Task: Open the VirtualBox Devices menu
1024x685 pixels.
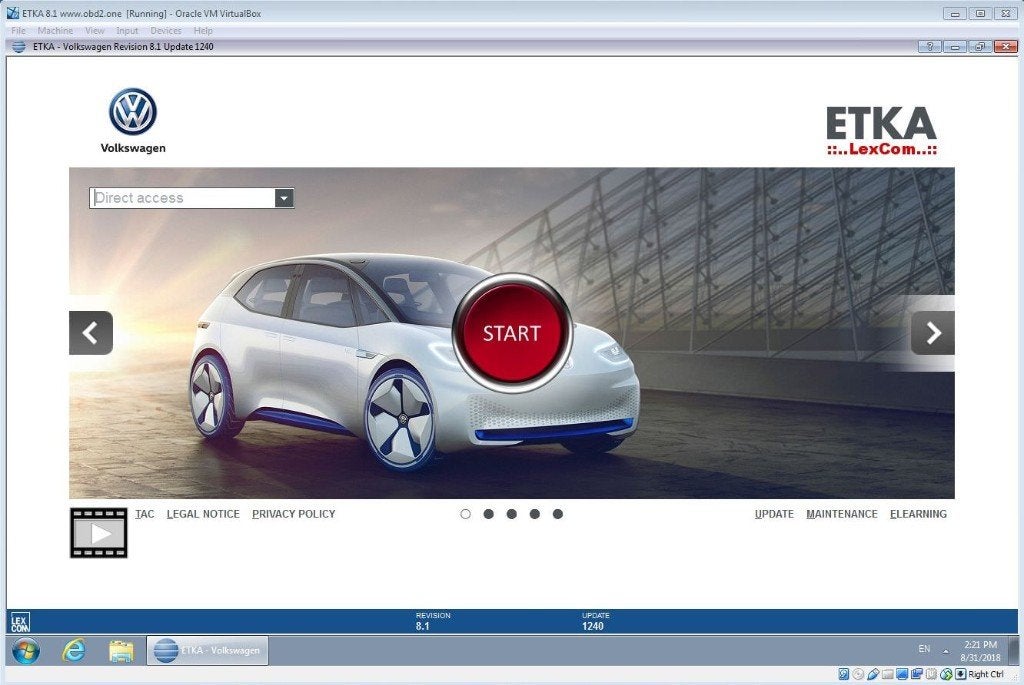Action: (x=166, y=31)
